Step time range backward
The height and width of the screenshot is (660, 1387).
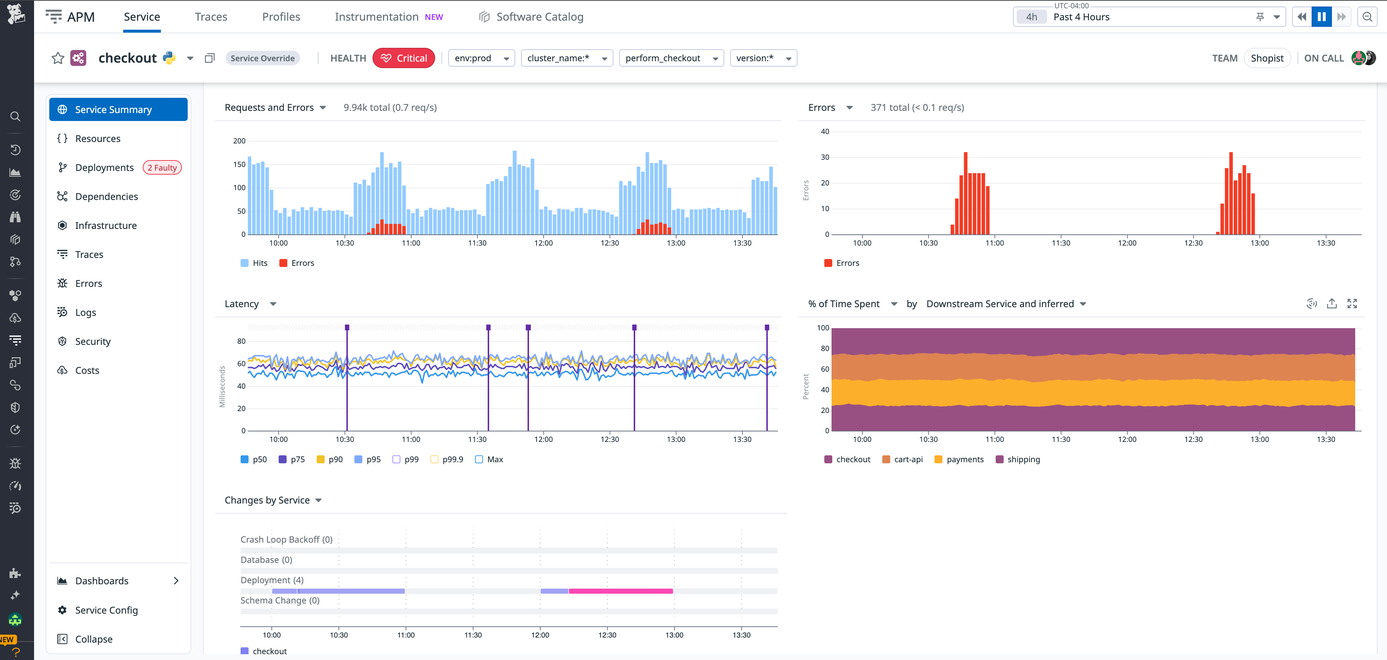[x=1301, y=17]
